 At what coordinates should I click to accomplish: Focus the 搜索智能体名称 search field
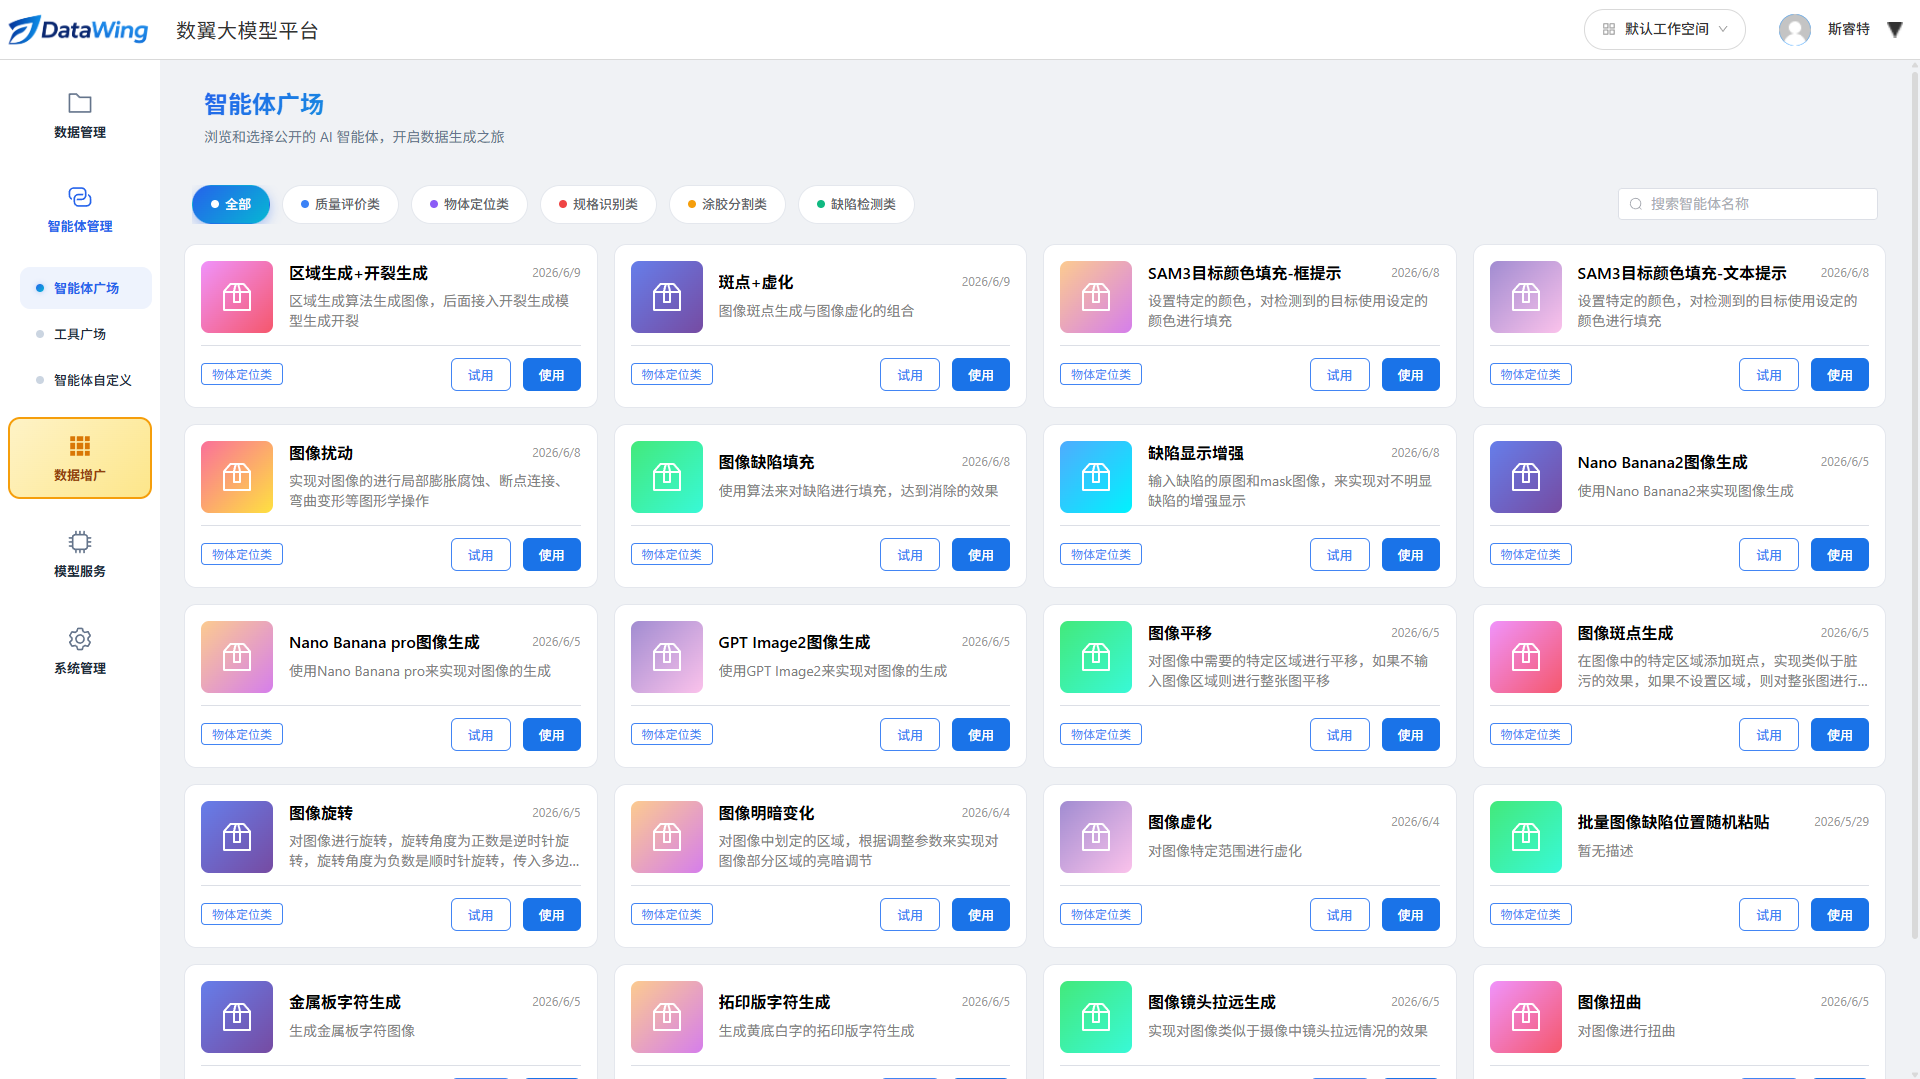[1748, 204]
